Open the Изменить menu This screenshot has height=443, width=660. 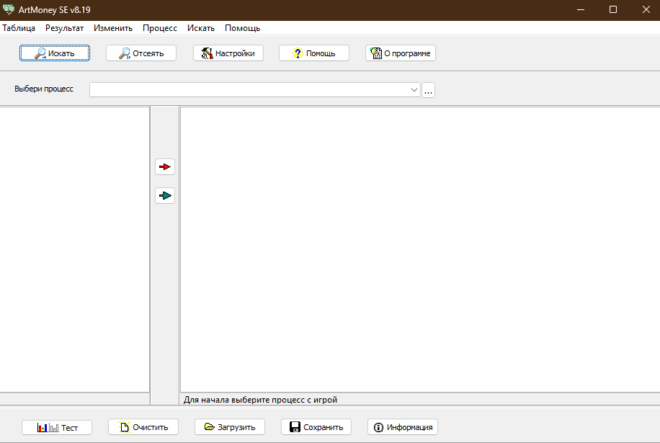(x=113, y=28)
